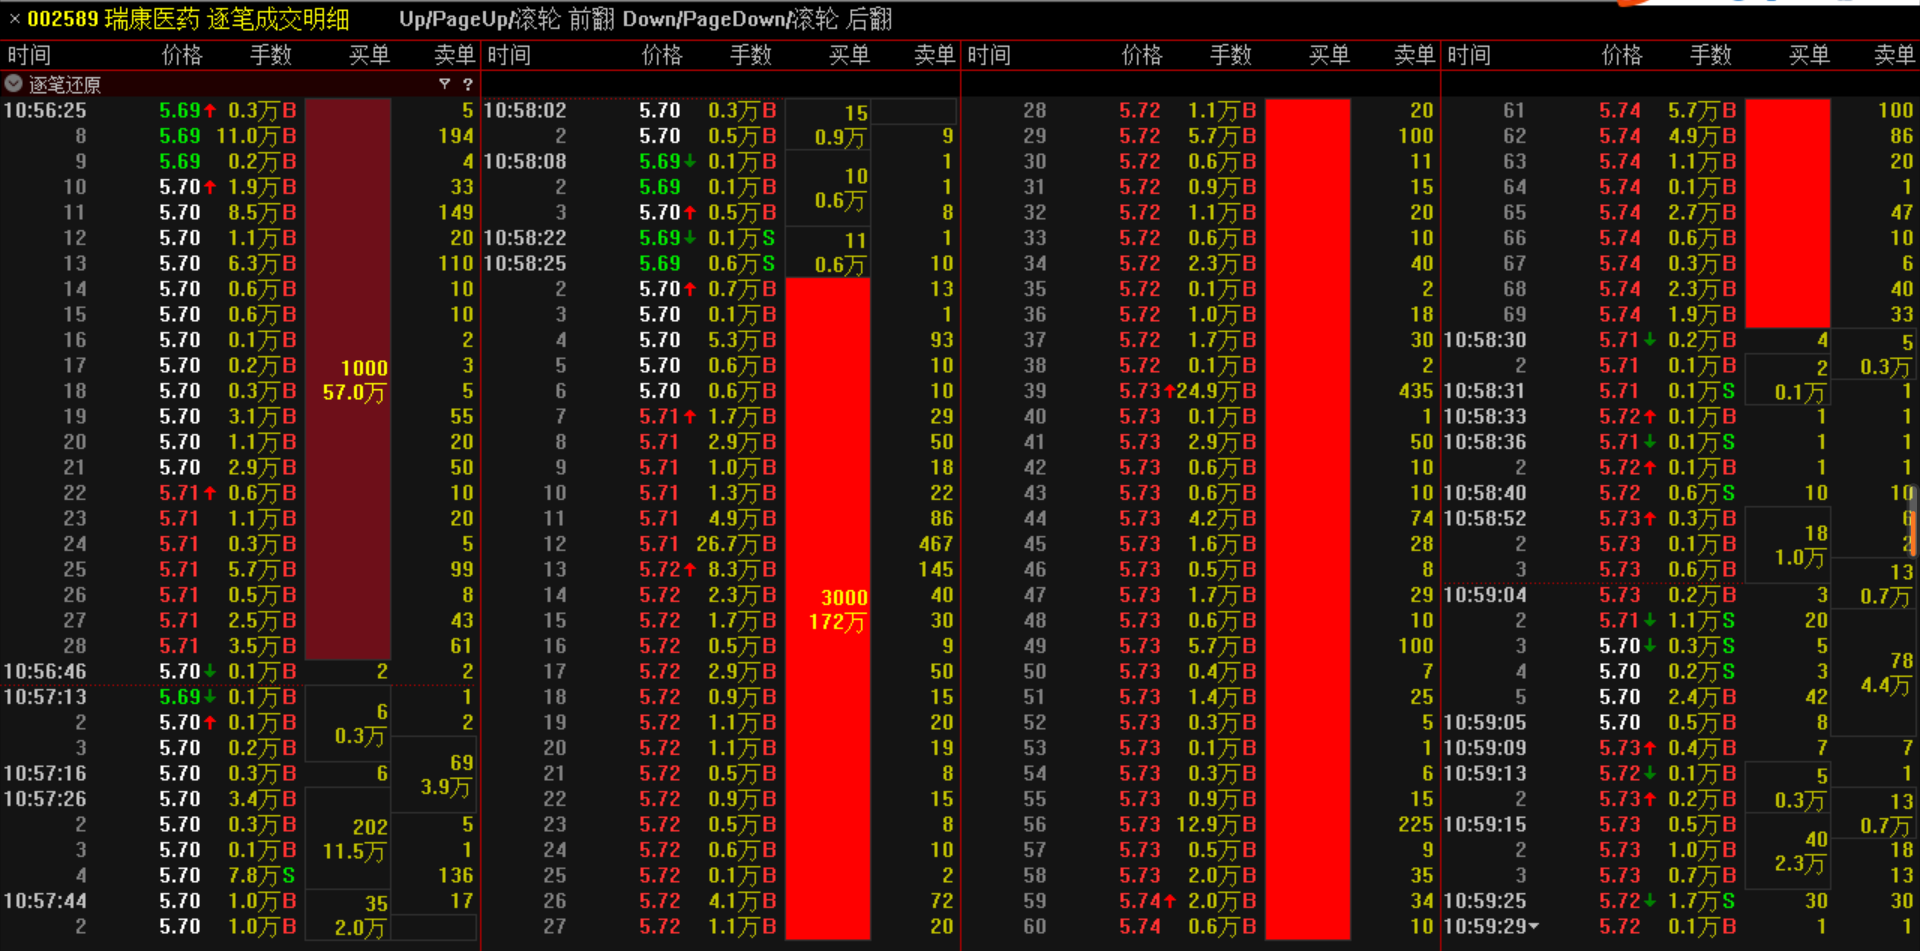The width and height of the screenshot is (1920, 951).
Task: Click the 202 / 11.5万 buy order box
Action: [x=354, y=839]
